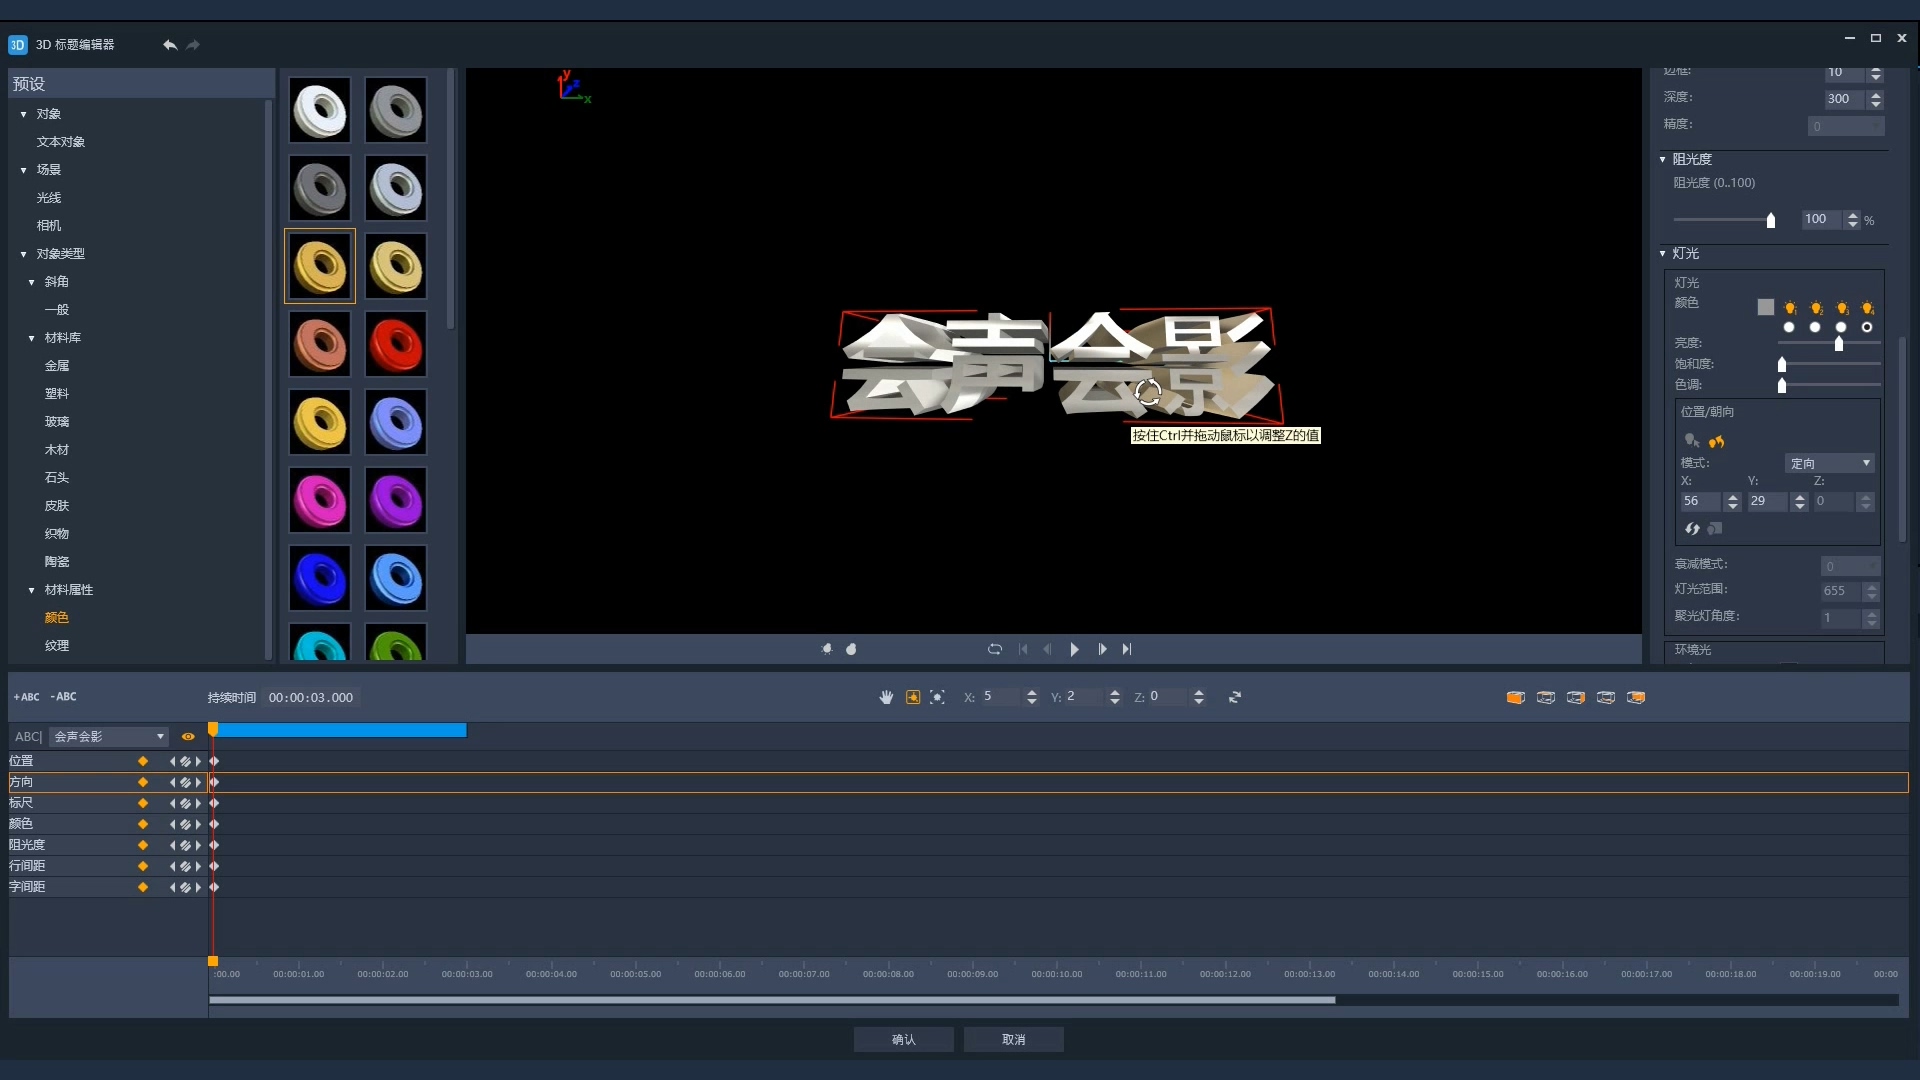Click the 亮度 brightness slider handle
The image size is (1920, 1080).
coord(1839,344)
